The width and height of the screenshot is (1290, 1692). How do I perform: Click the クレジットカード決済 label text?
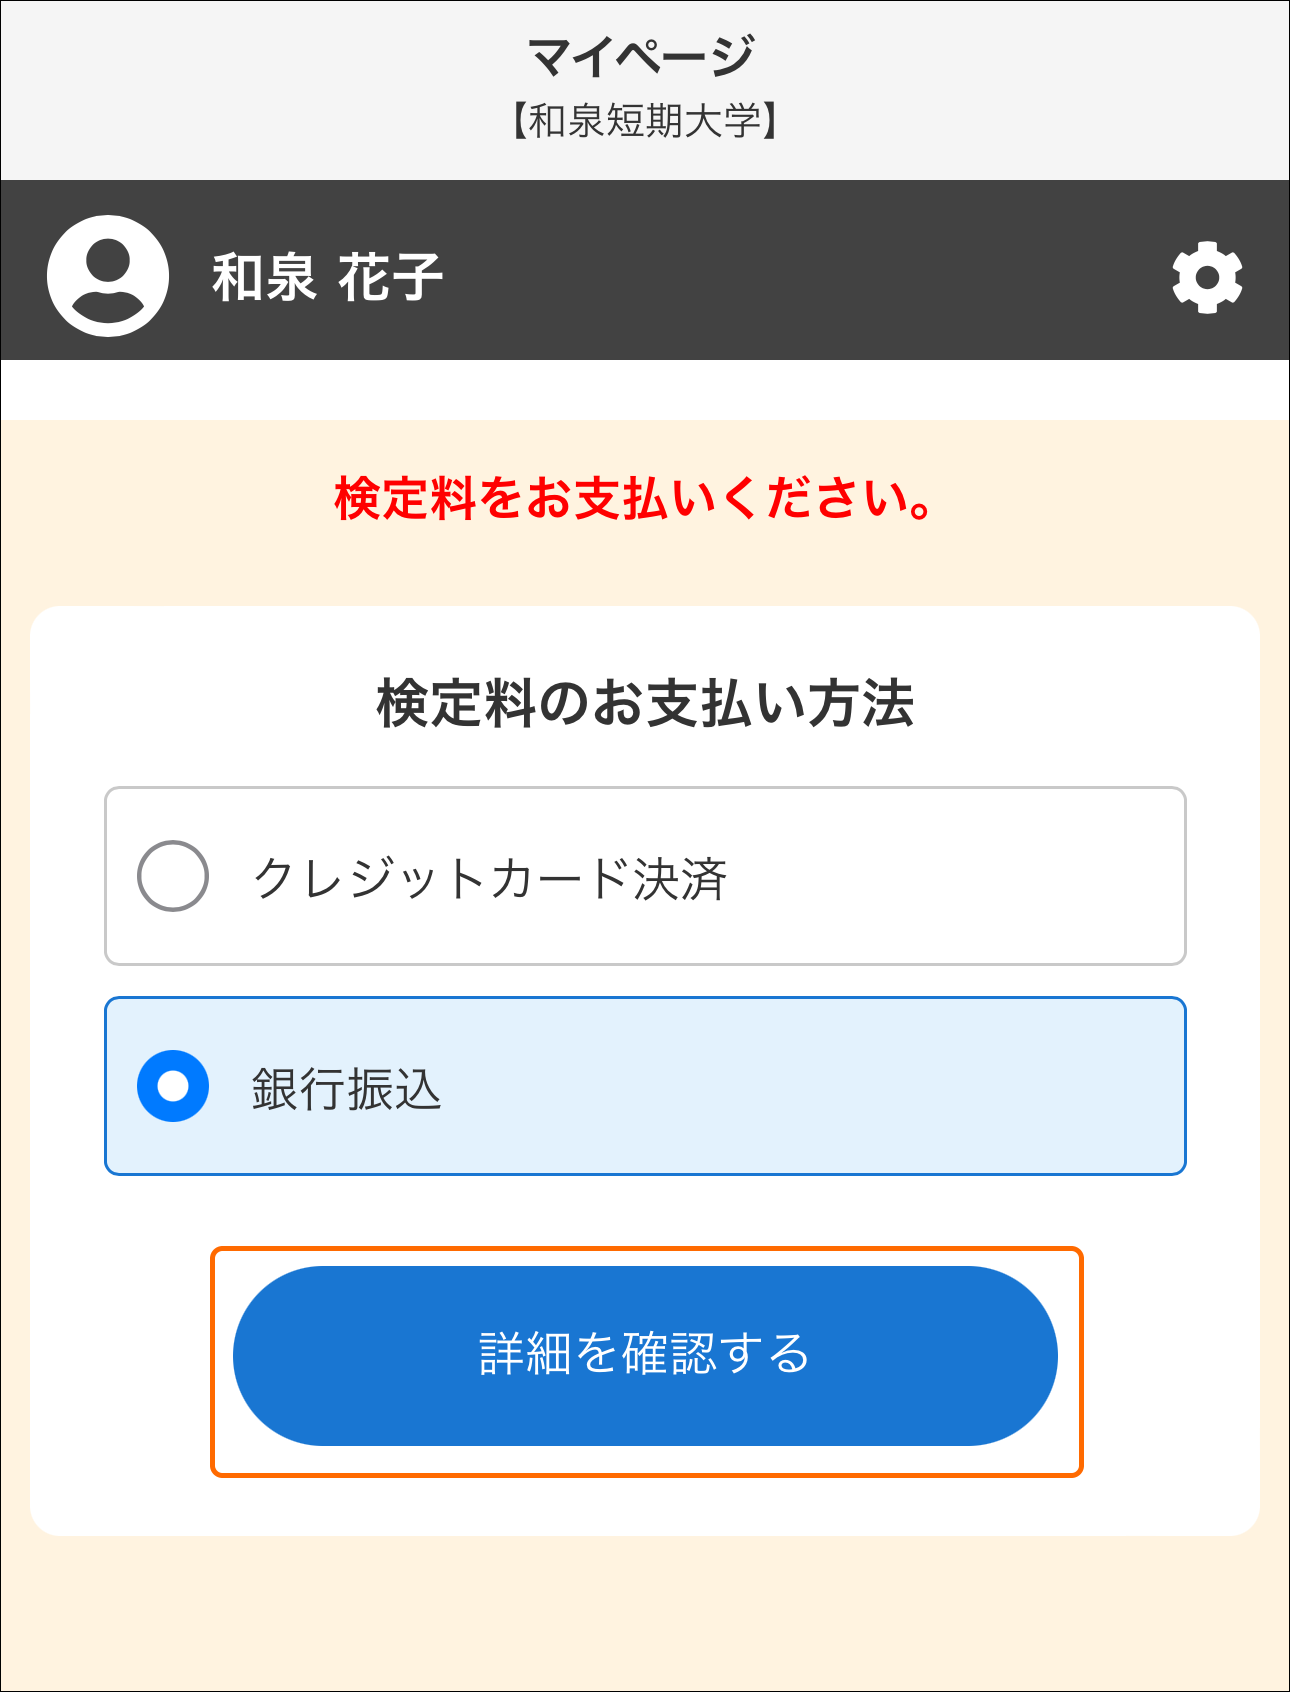(490, 879)
